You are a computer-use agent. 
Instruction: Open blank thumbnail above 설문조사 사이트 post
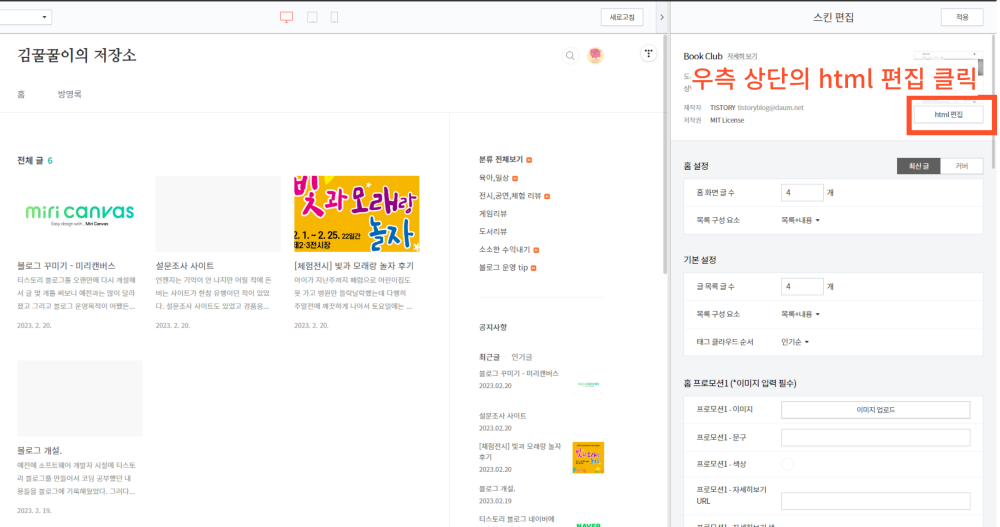pos(218,214)
